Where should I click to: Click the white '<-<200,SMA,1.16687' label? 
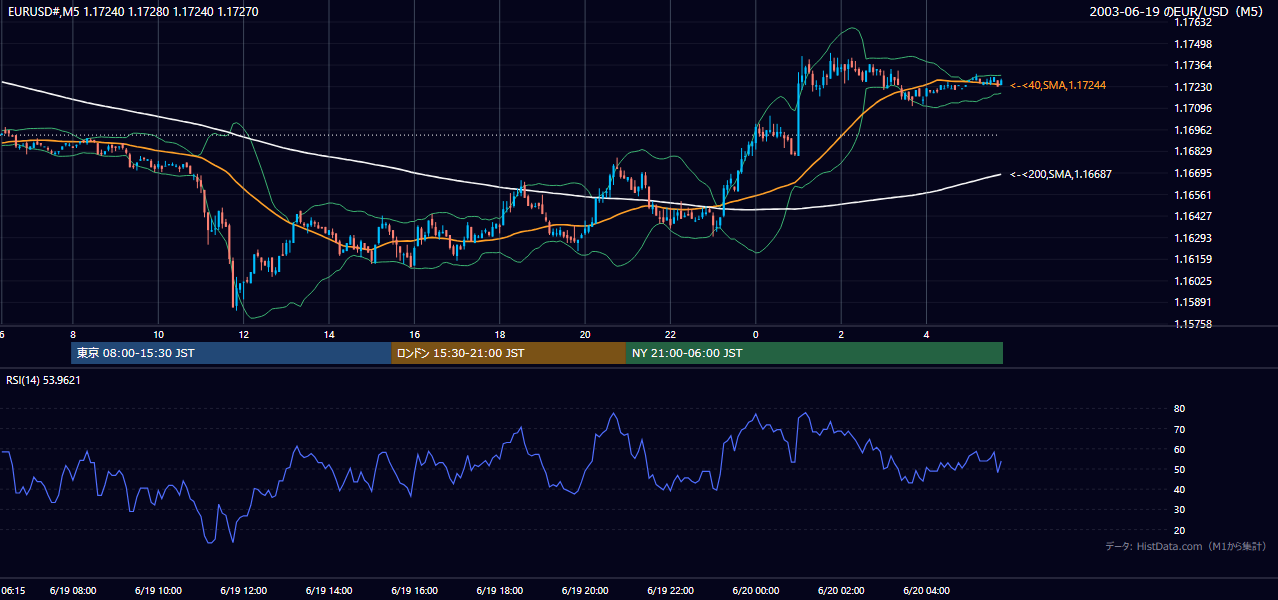click(x=1060, y=174)
